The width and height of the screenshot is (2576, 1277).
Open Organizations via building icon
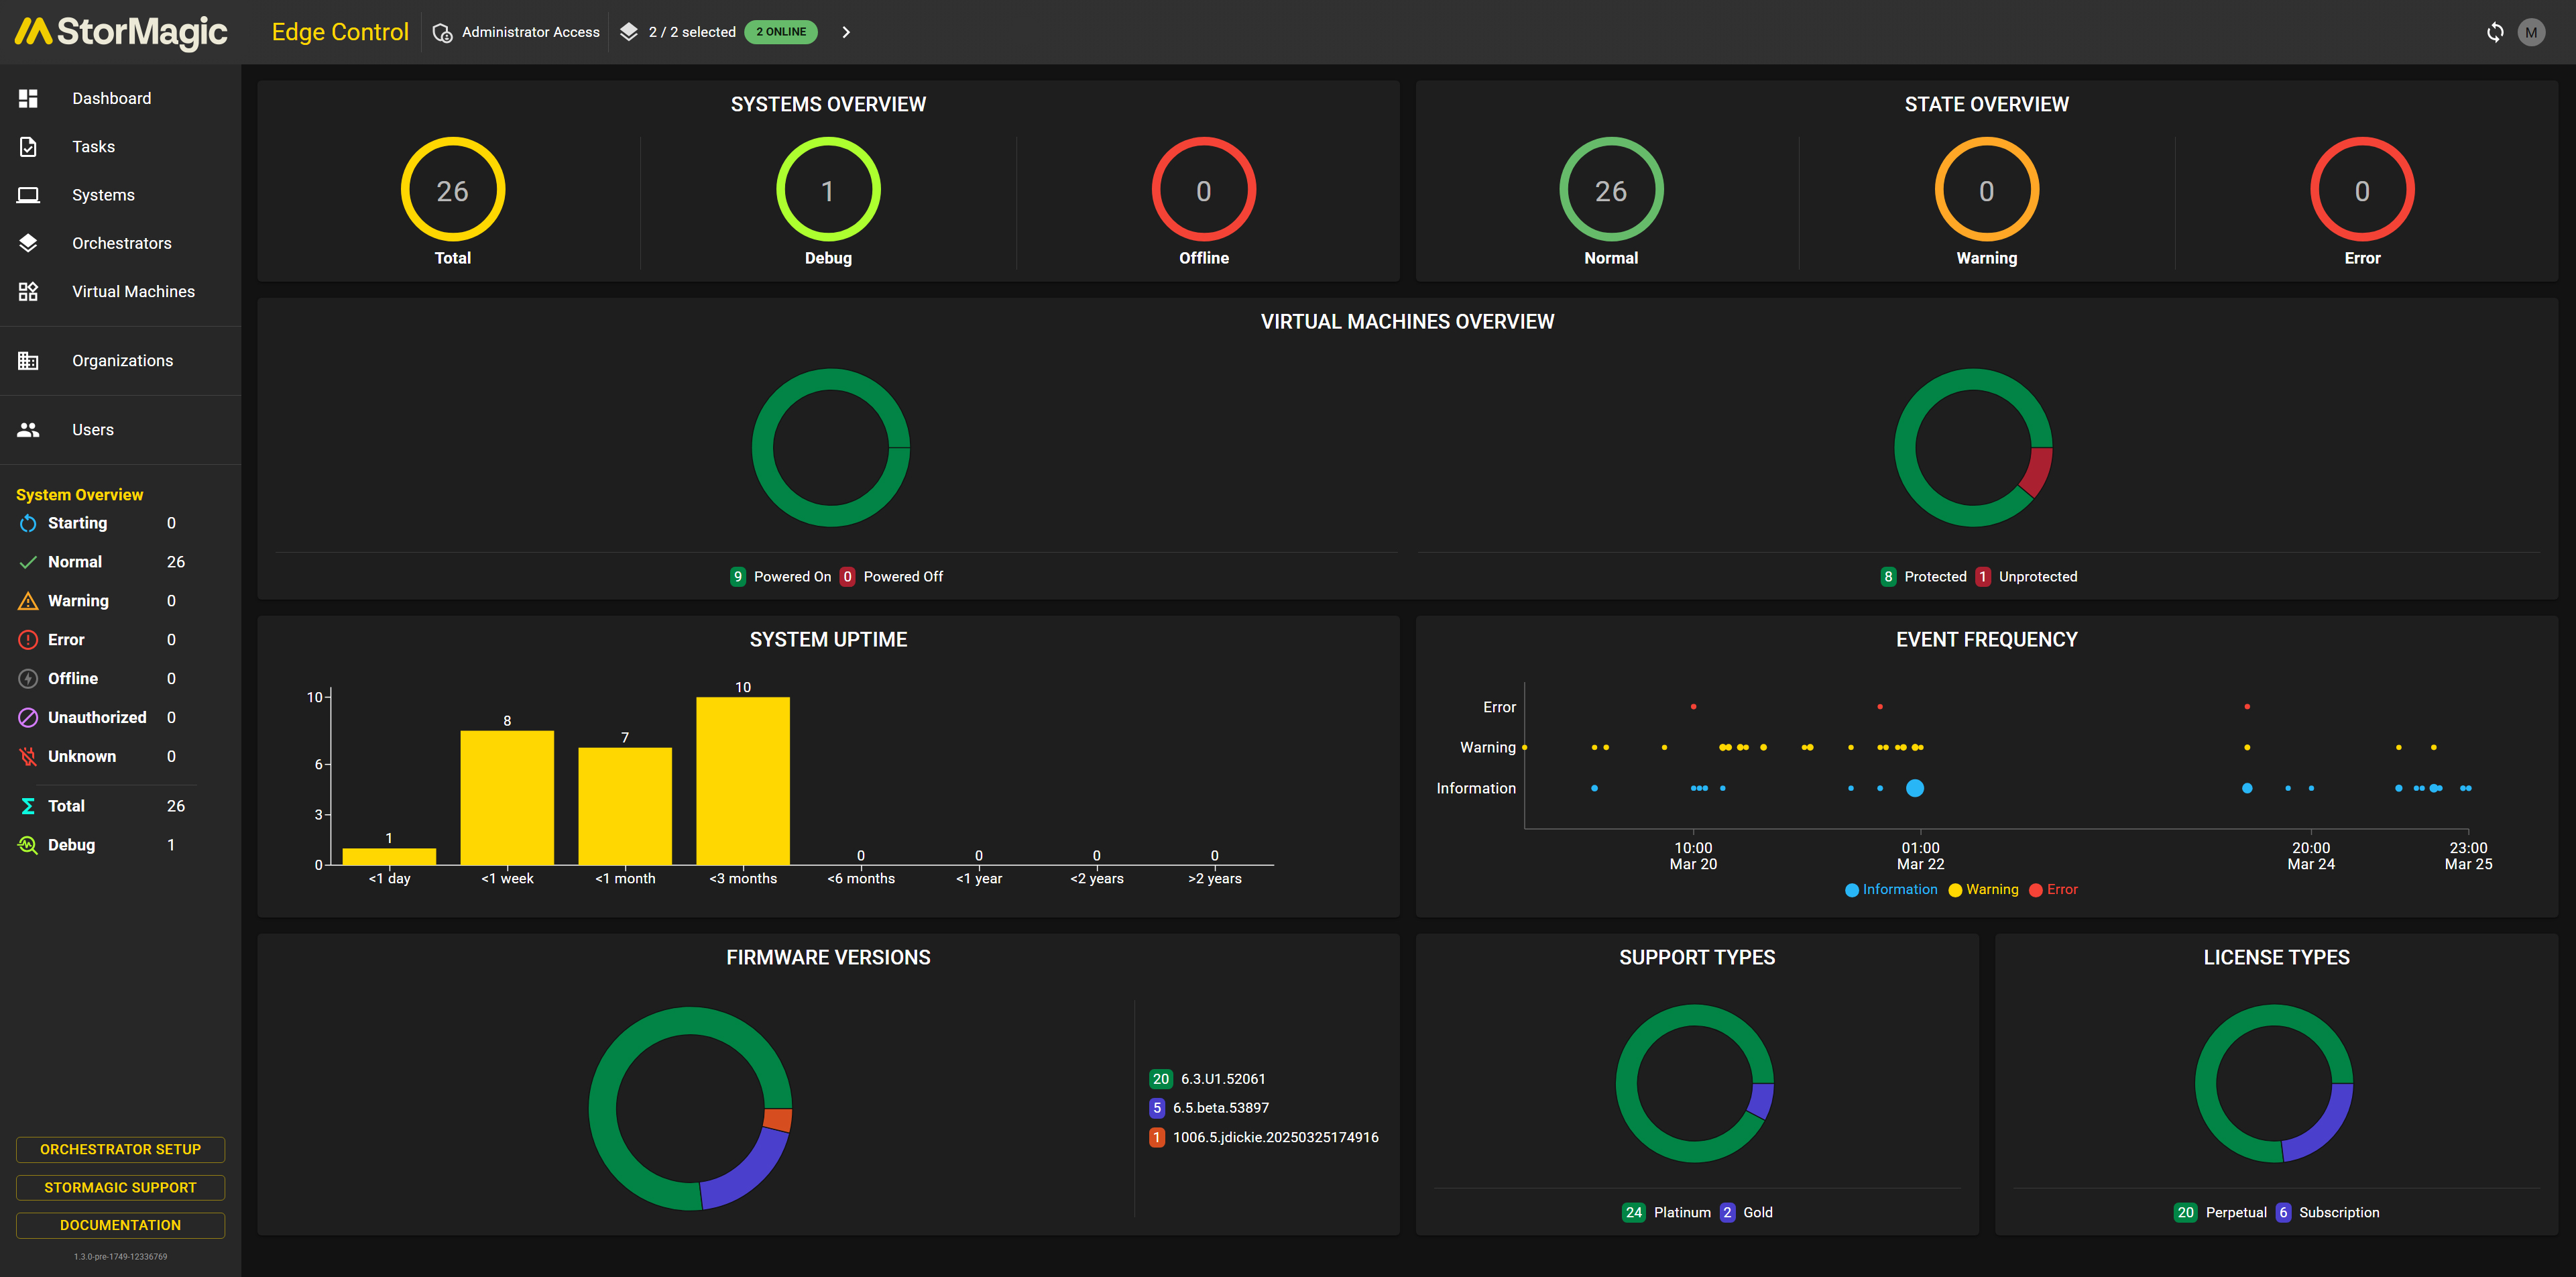pyautogui.click(x=28, y=361)
